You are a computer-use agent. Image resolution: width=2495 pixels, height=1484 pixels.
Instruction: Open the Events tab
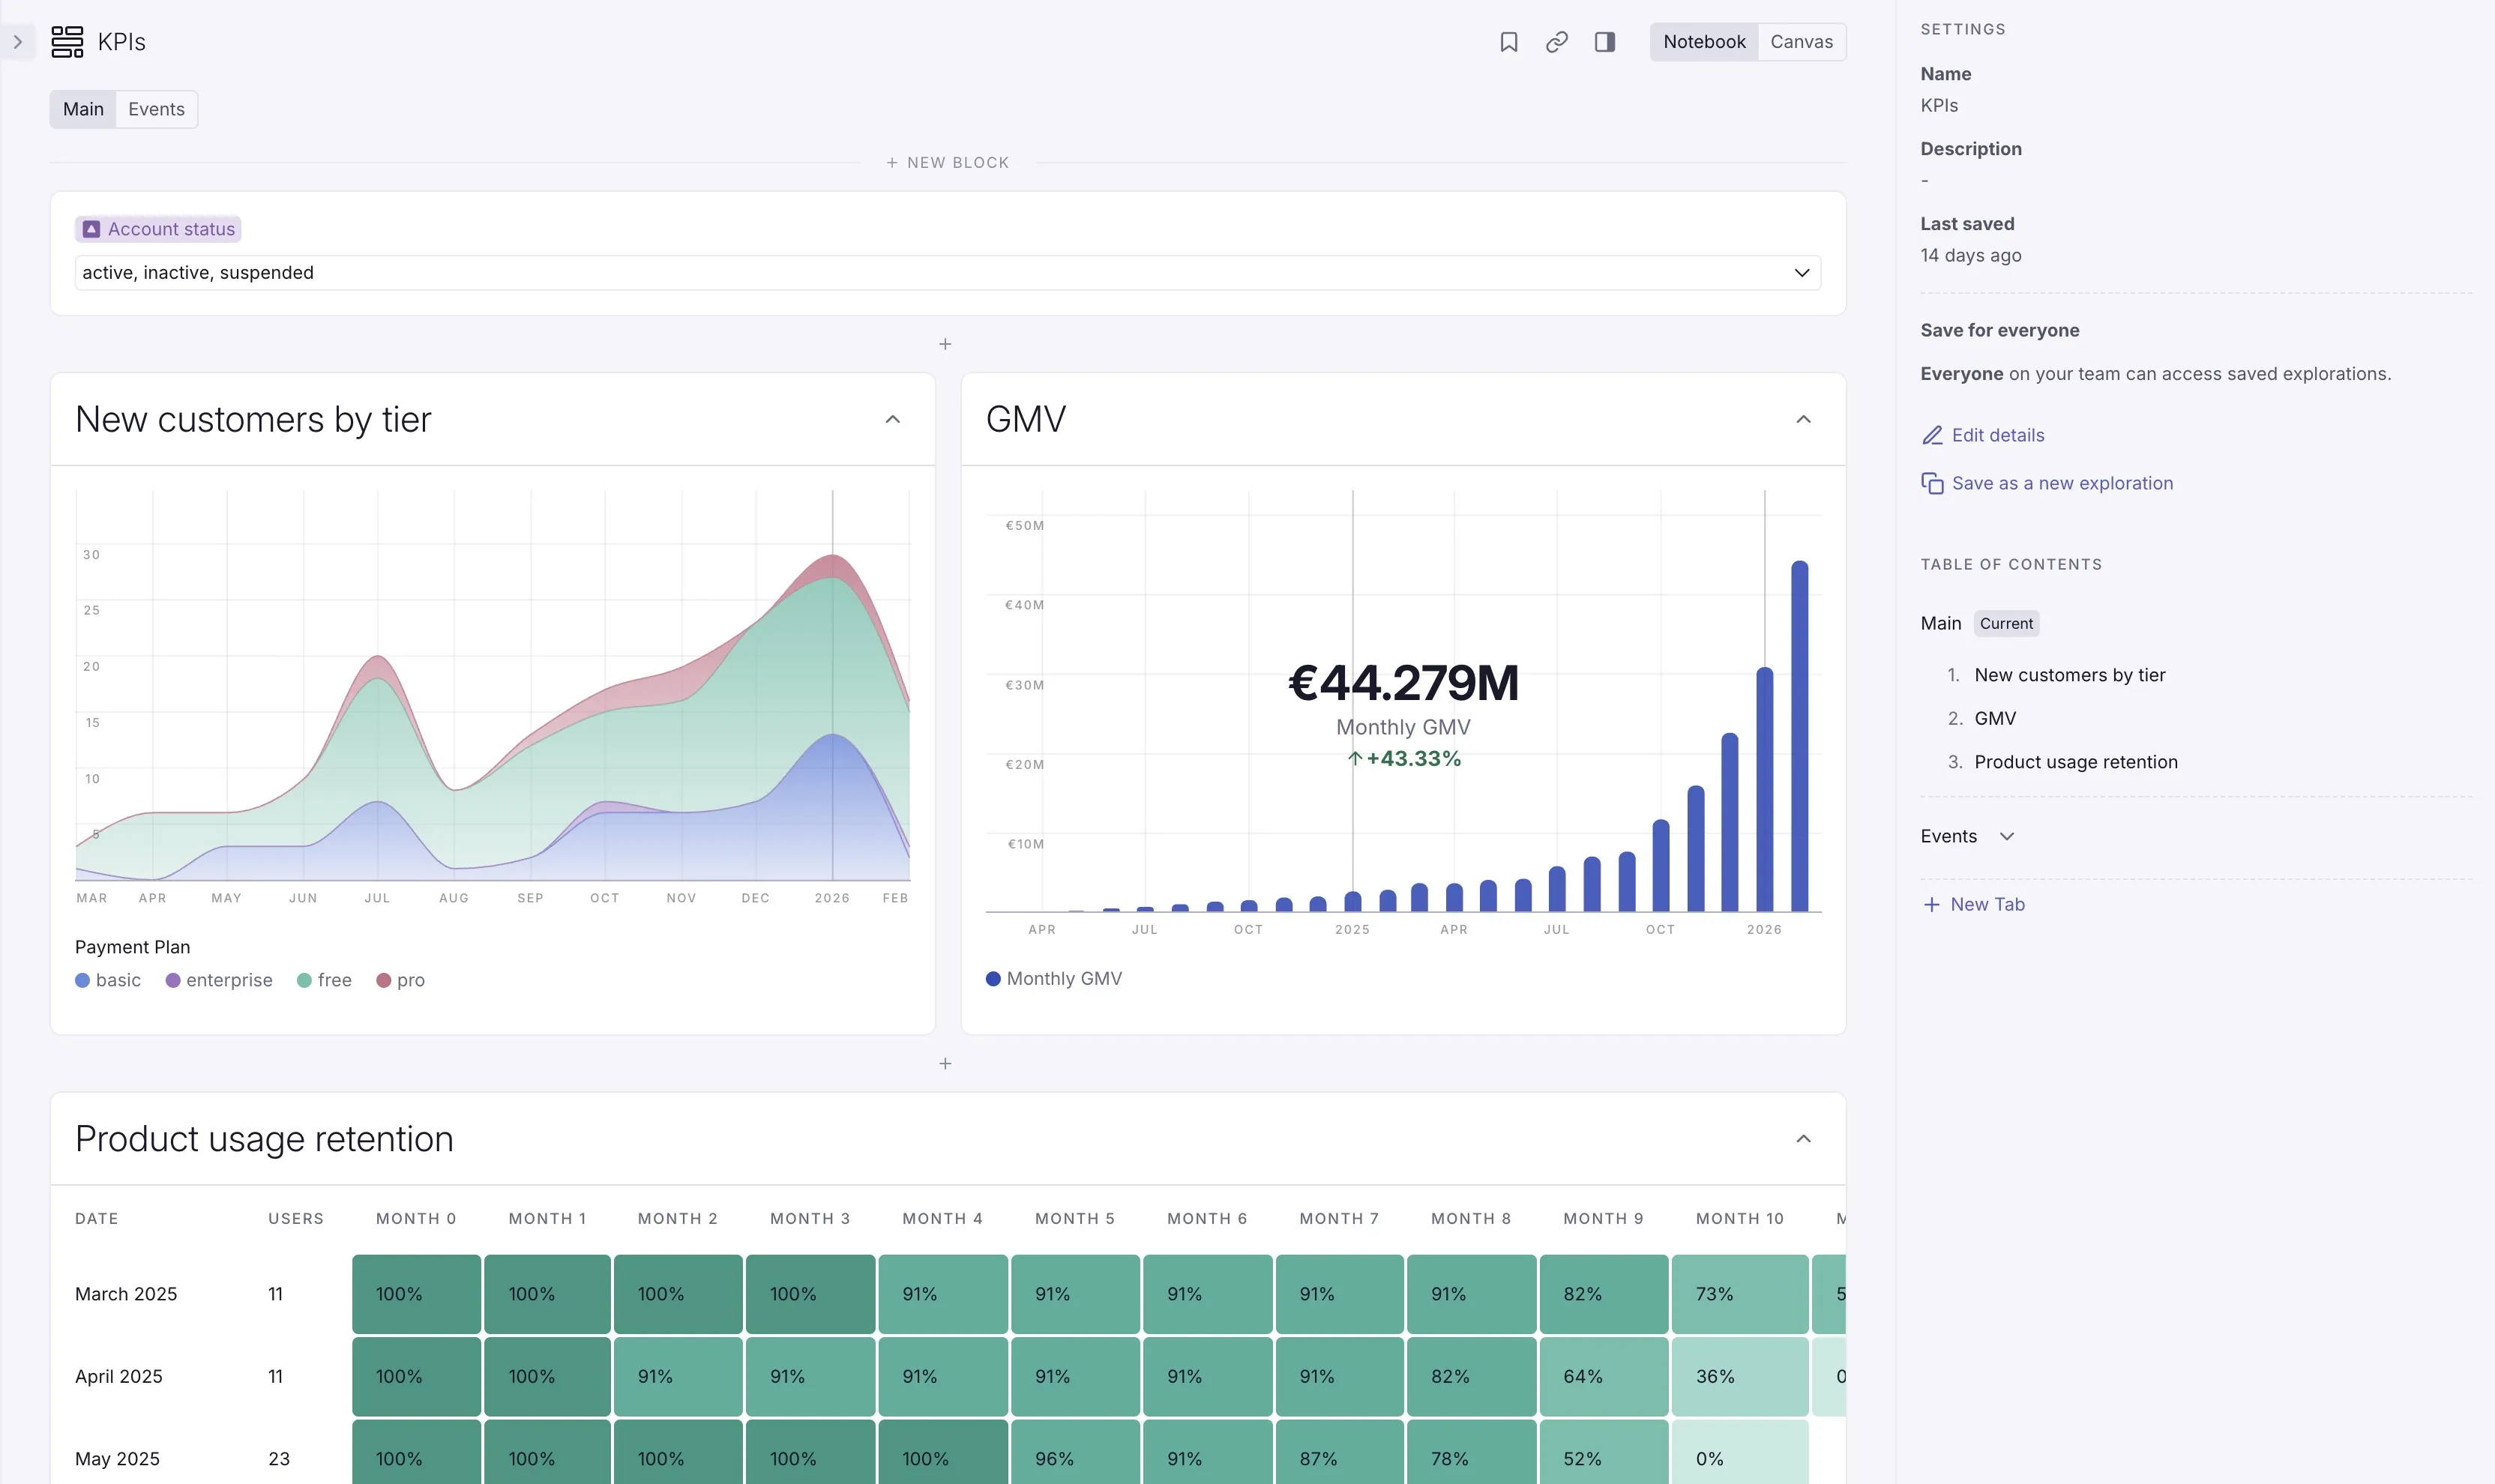[156, 109]
